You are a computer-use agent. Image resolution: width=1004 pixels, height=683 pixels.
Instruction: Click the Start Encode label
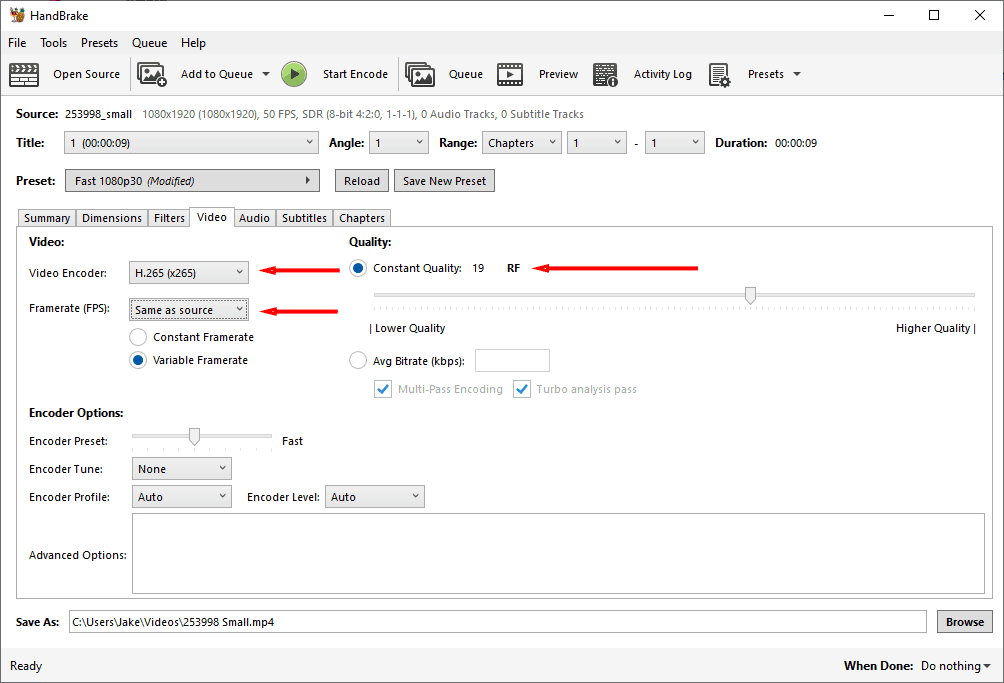(x=355, y=74)
